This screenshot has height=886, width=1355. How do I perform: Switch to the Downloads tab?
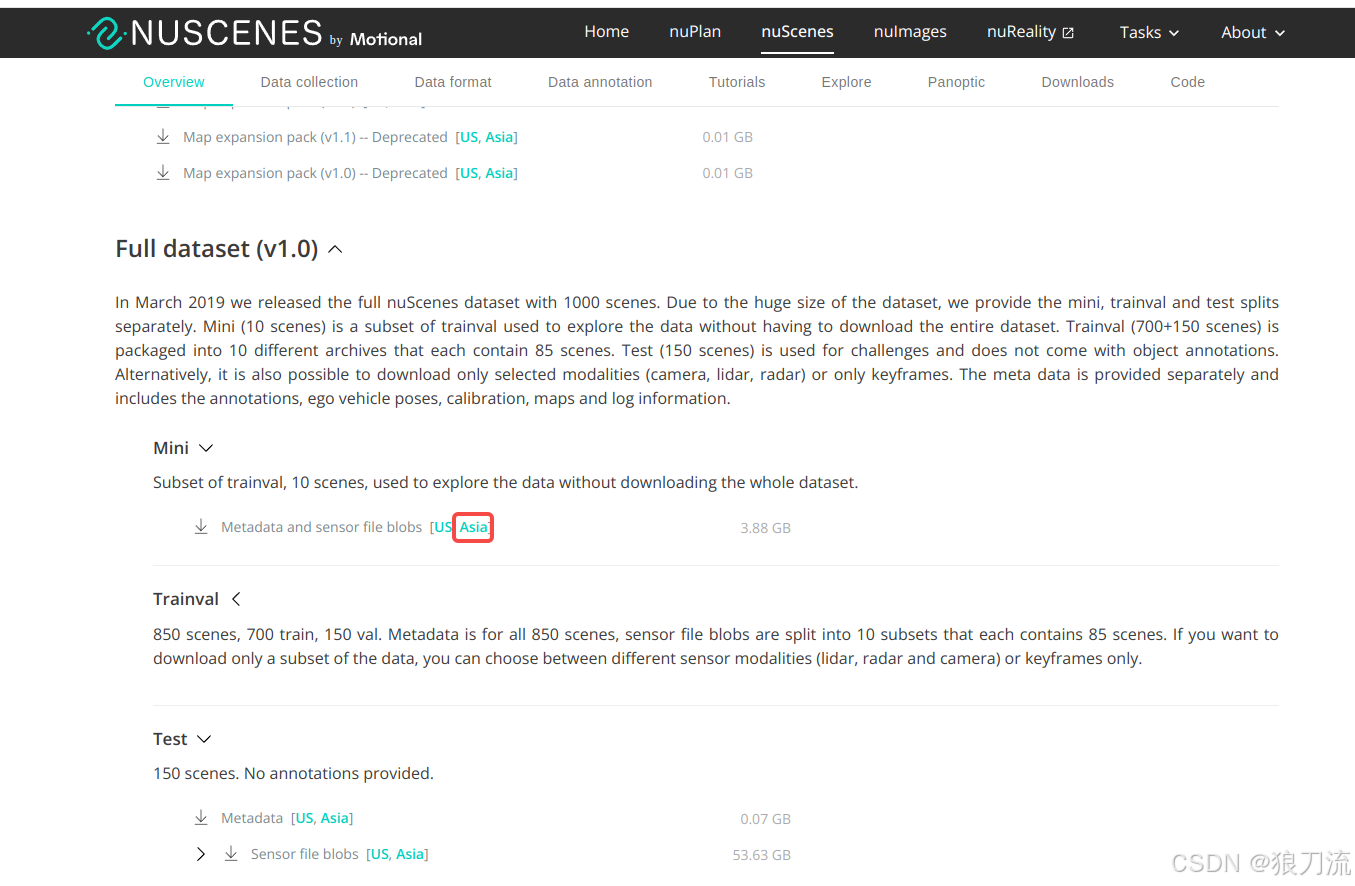click(x=1077, y=82)
